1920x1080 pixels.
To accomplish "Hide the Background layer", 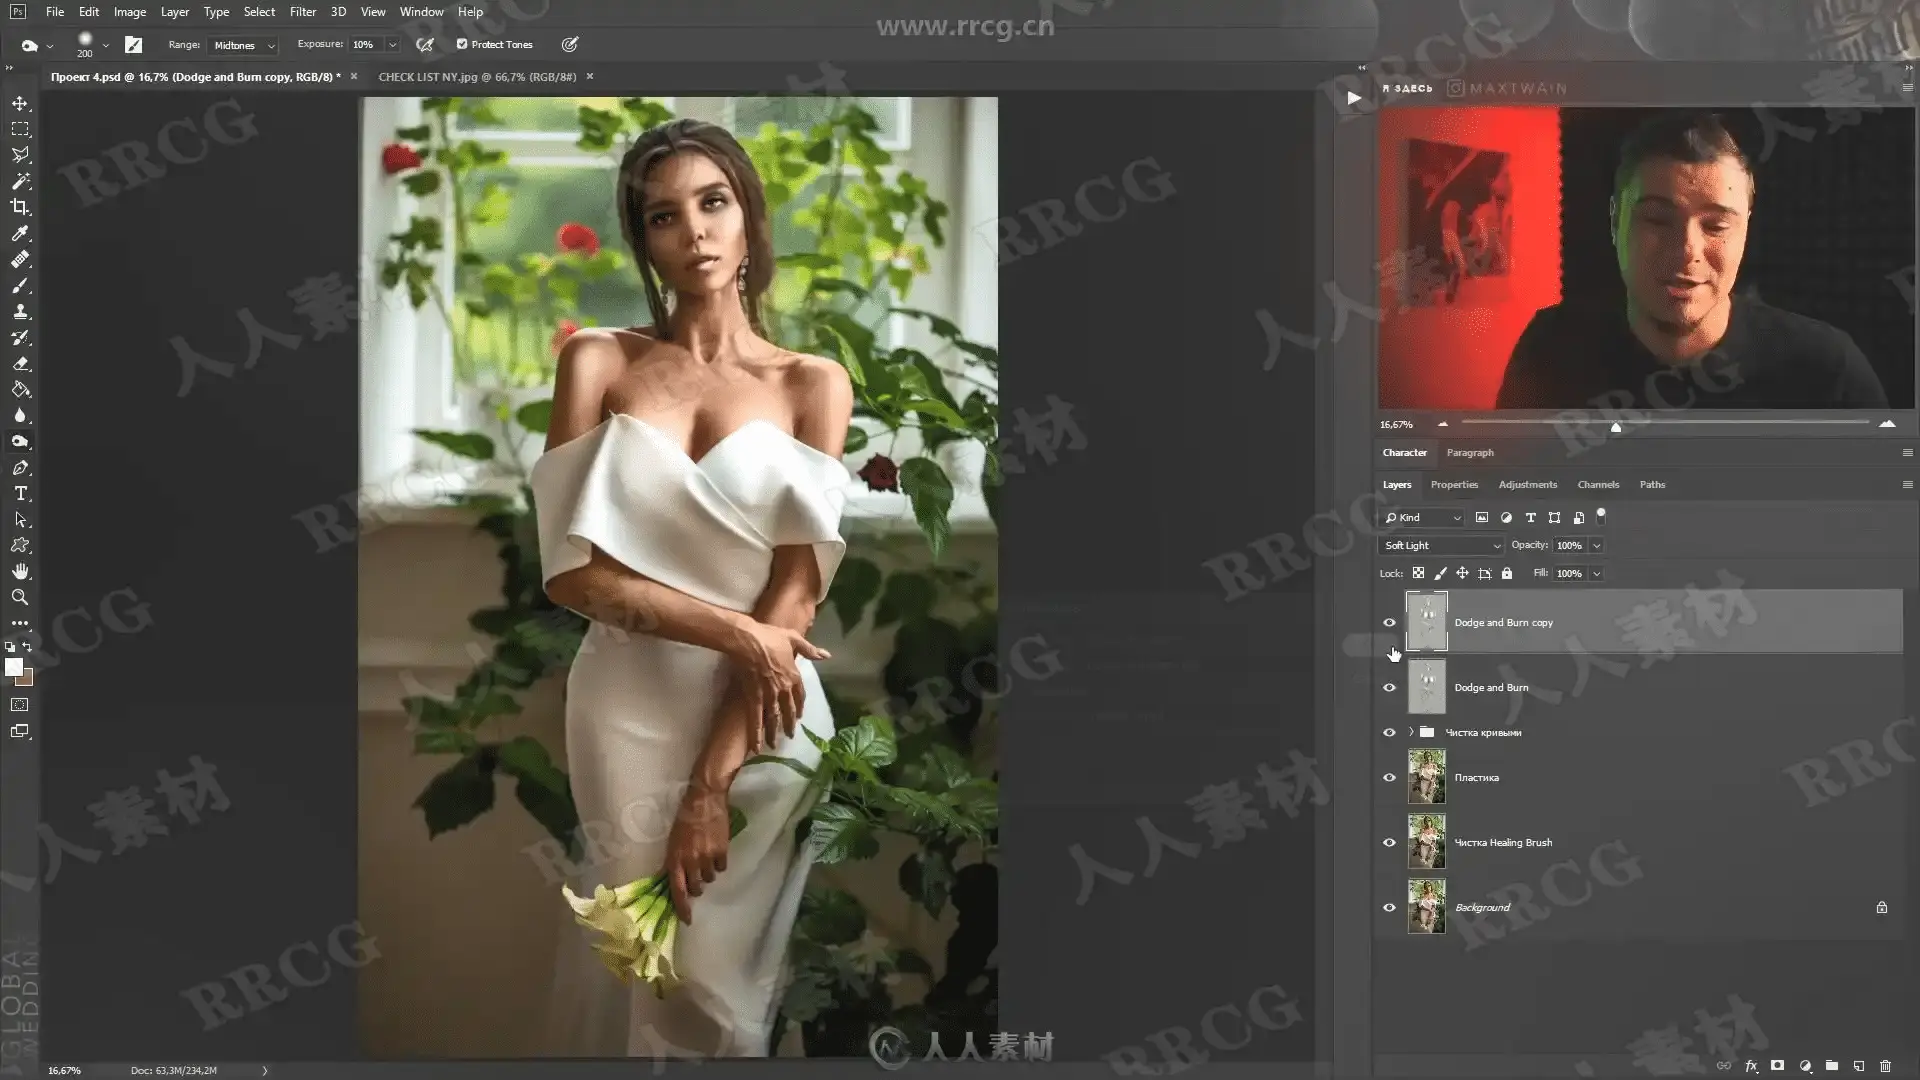I will tap(1389, 908).
